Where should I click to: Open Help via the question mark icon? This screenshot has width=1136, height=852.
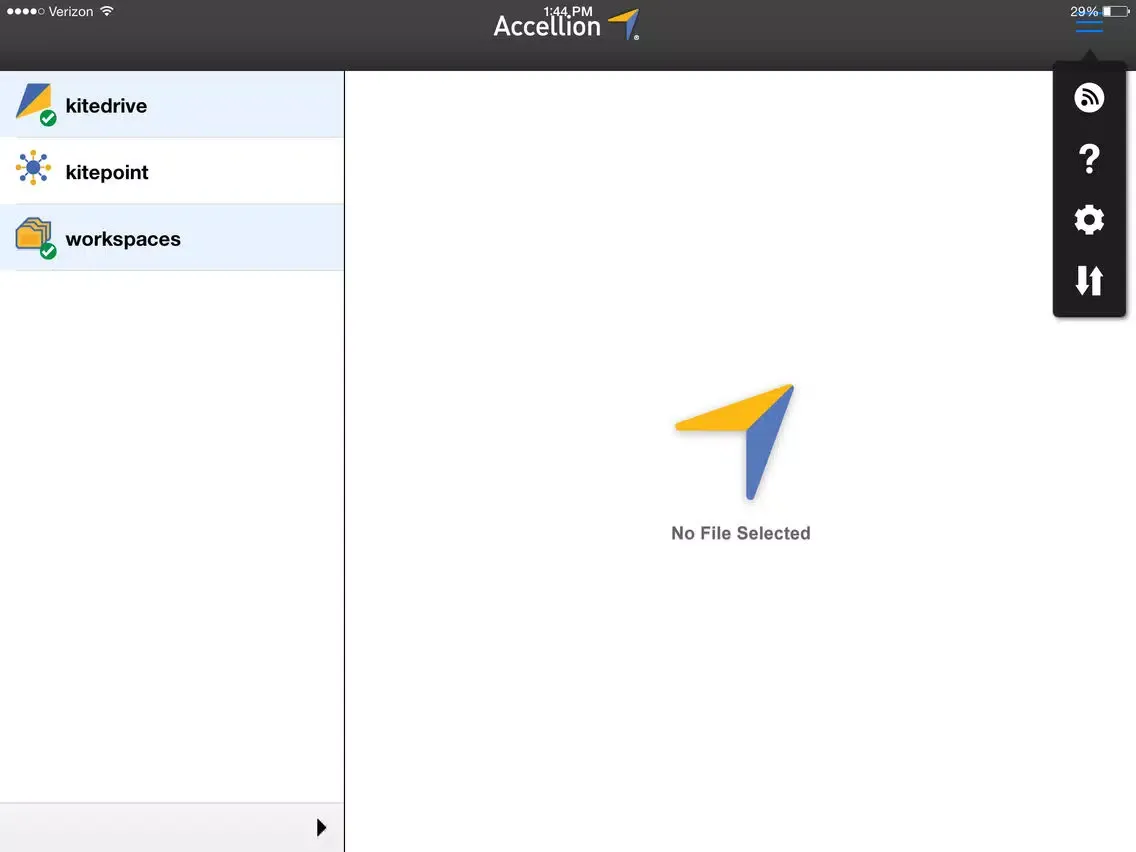click(x=1089, y=158)
